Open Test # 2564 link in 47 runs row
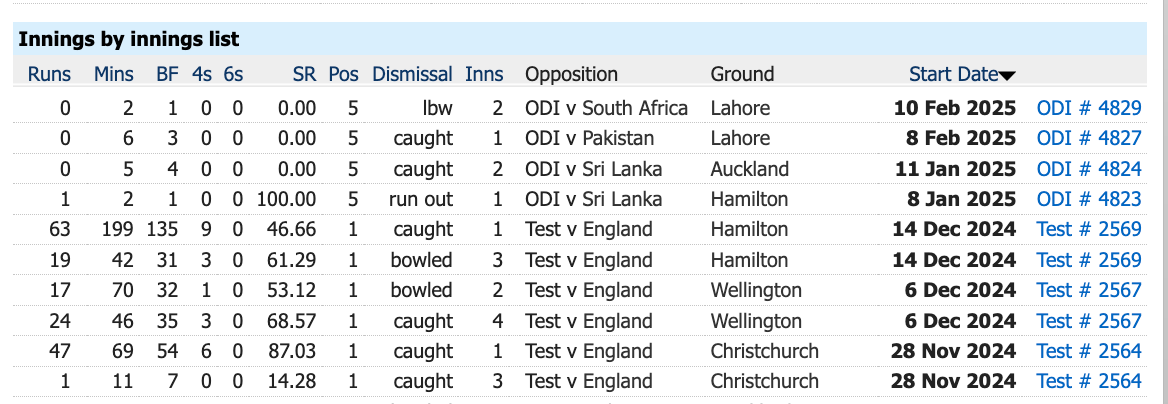 point(1088,351)
